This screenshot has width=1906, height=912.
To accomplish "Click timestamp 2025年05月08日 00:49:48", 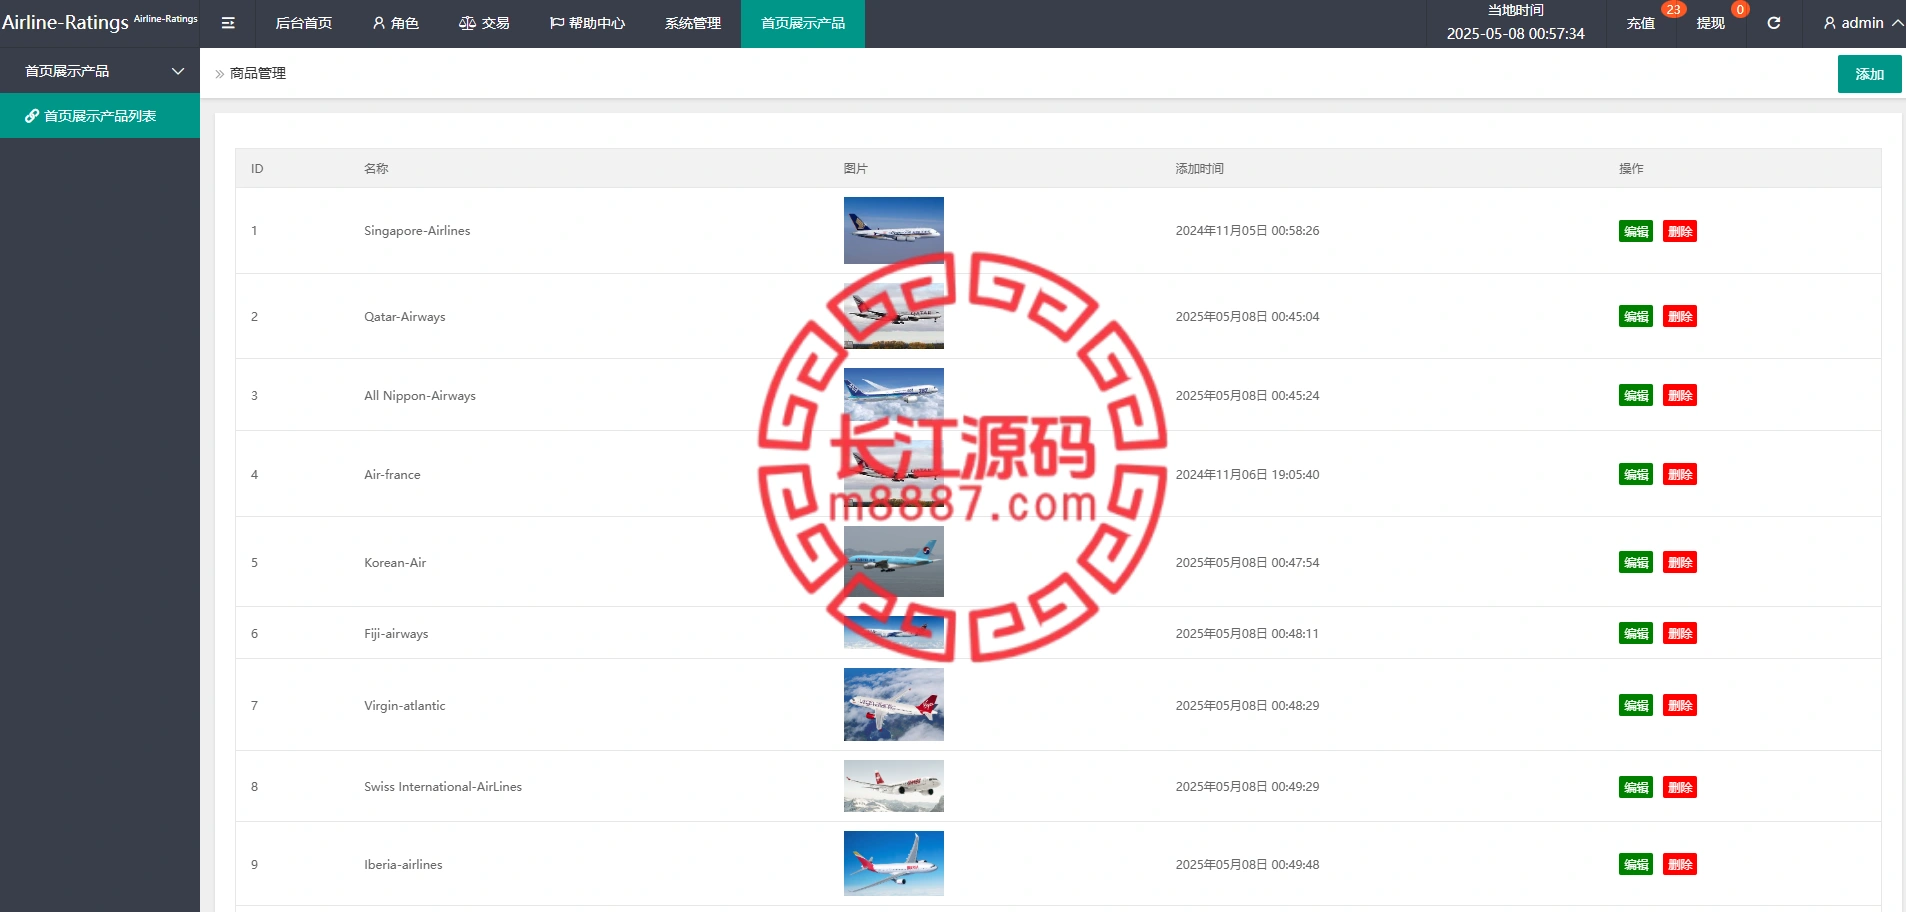I will 1247,864.
